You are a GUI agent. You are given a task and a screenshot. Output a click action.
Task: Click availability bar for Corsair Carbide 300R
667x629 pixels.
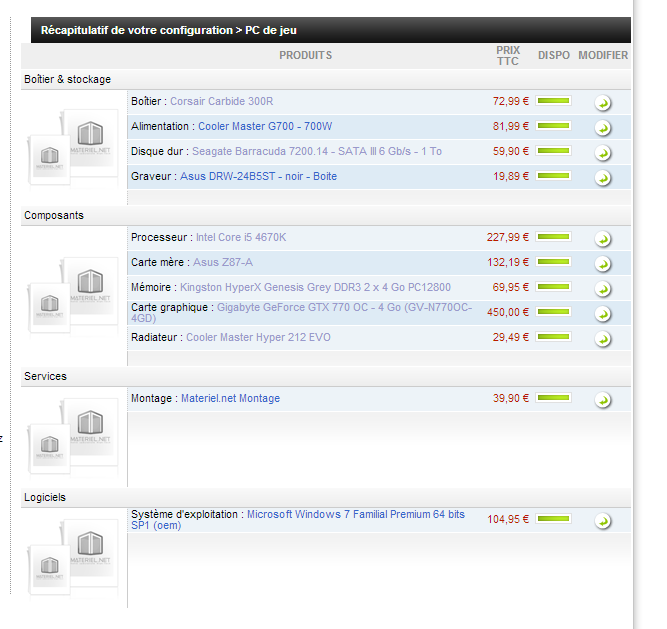pos(553,101)
